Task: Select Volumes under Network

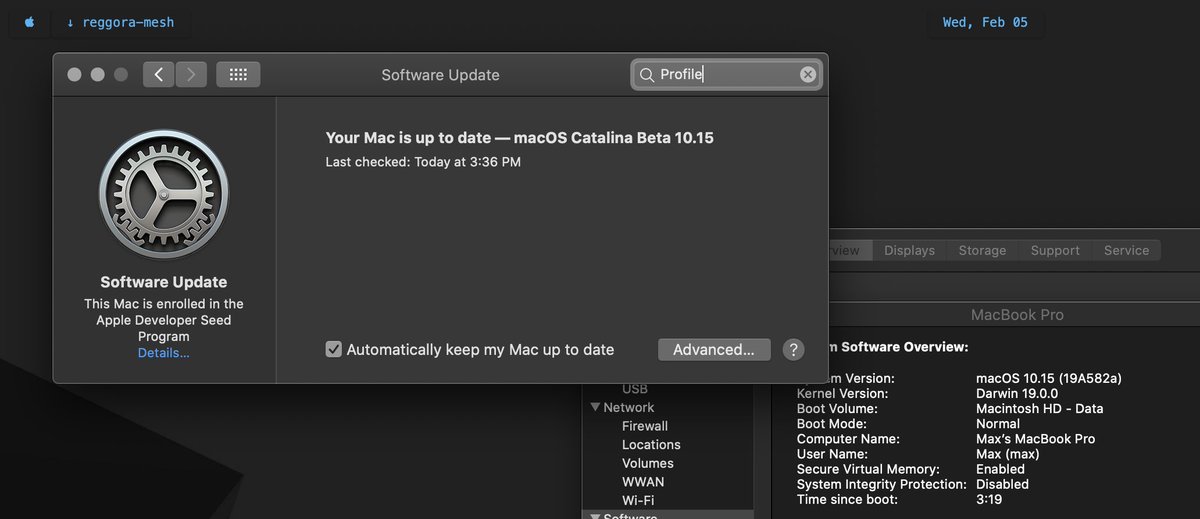Action: pos(648,463)
